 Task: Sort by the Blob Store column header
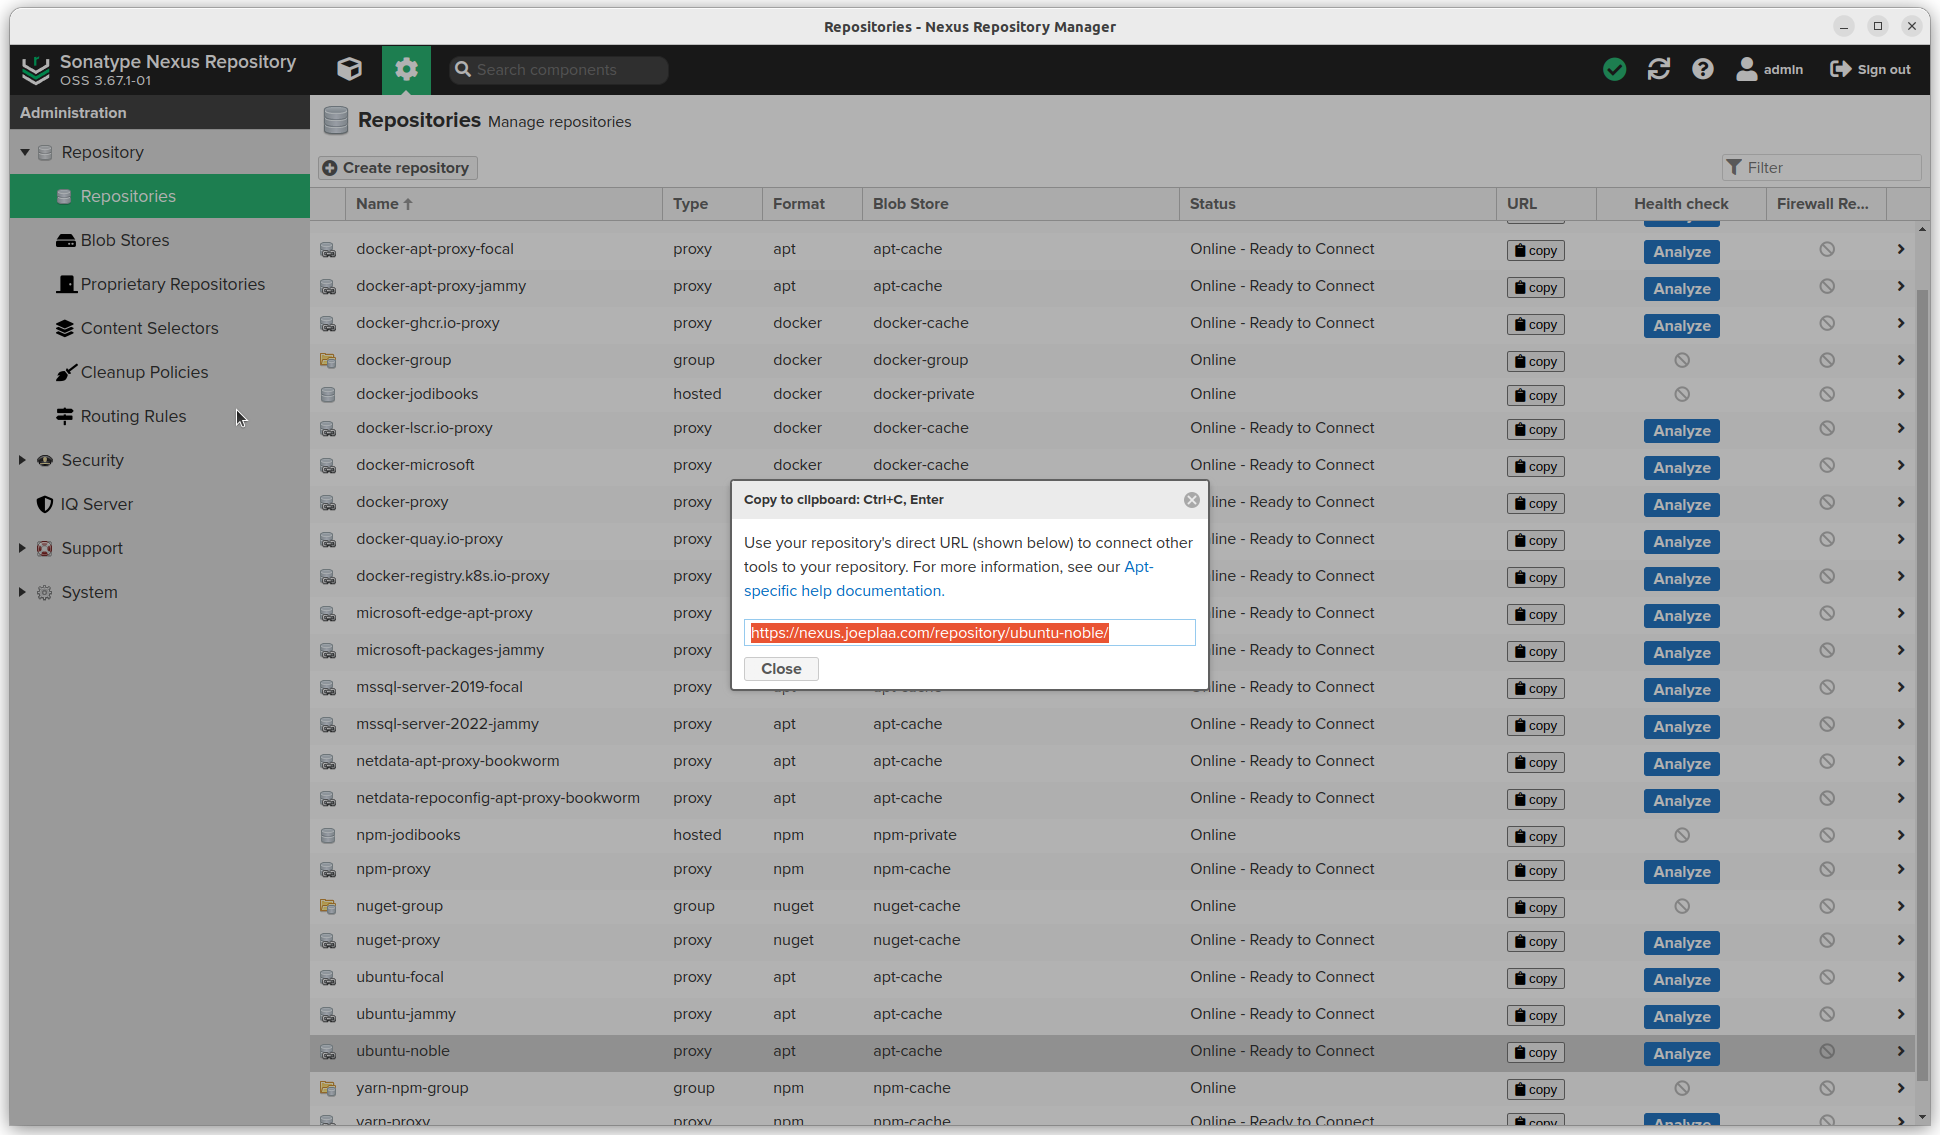[x=1020, y=204]
